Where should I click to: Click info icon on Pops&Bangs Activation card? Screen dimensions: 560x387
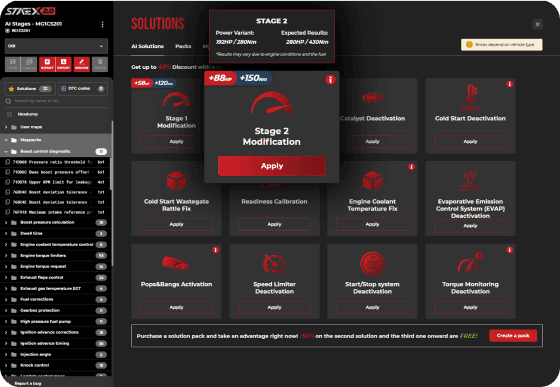tap(215, 250)
